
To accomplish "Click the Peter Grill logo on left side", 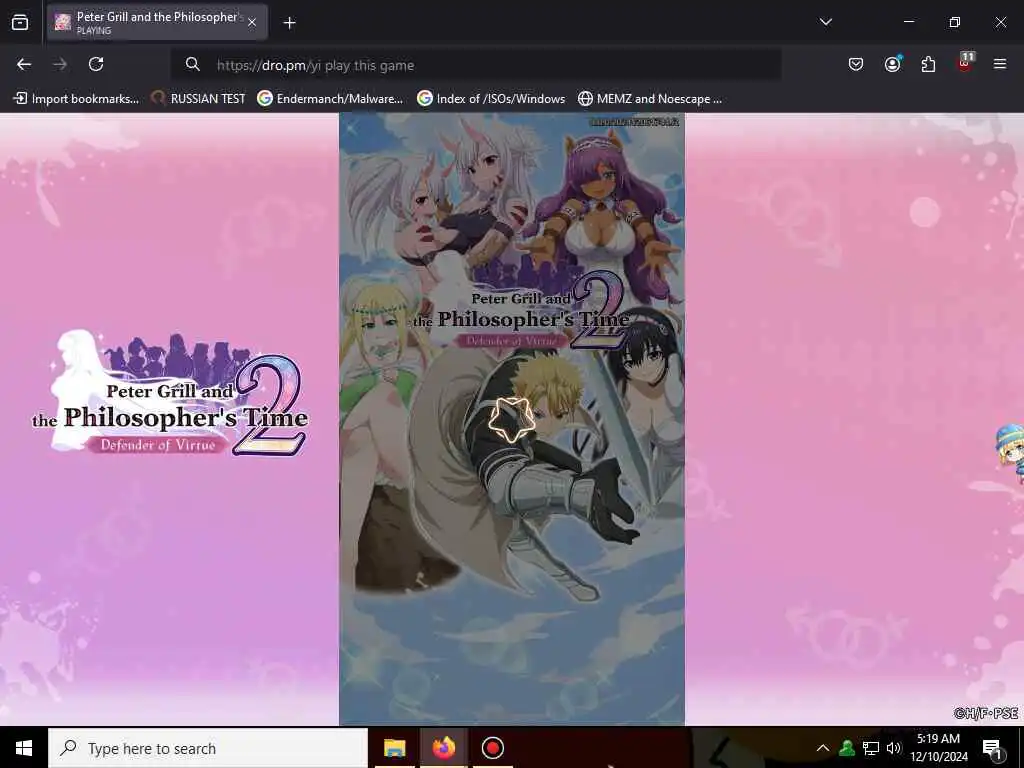I will coord(170,395).
